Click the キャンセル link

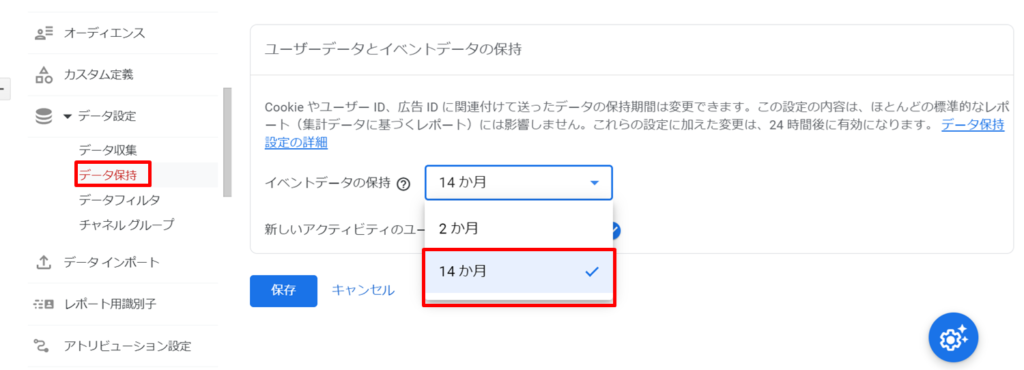point(362,290)
